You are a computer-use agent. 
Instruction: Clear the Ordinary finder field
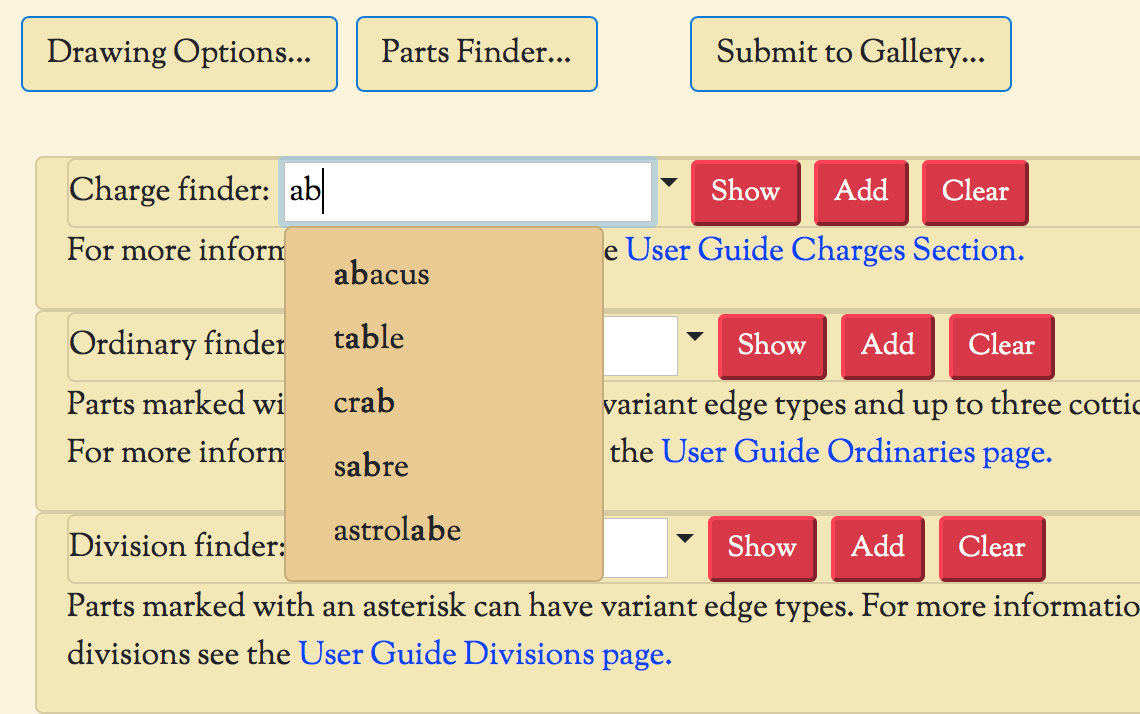(x=1001, y=346)
